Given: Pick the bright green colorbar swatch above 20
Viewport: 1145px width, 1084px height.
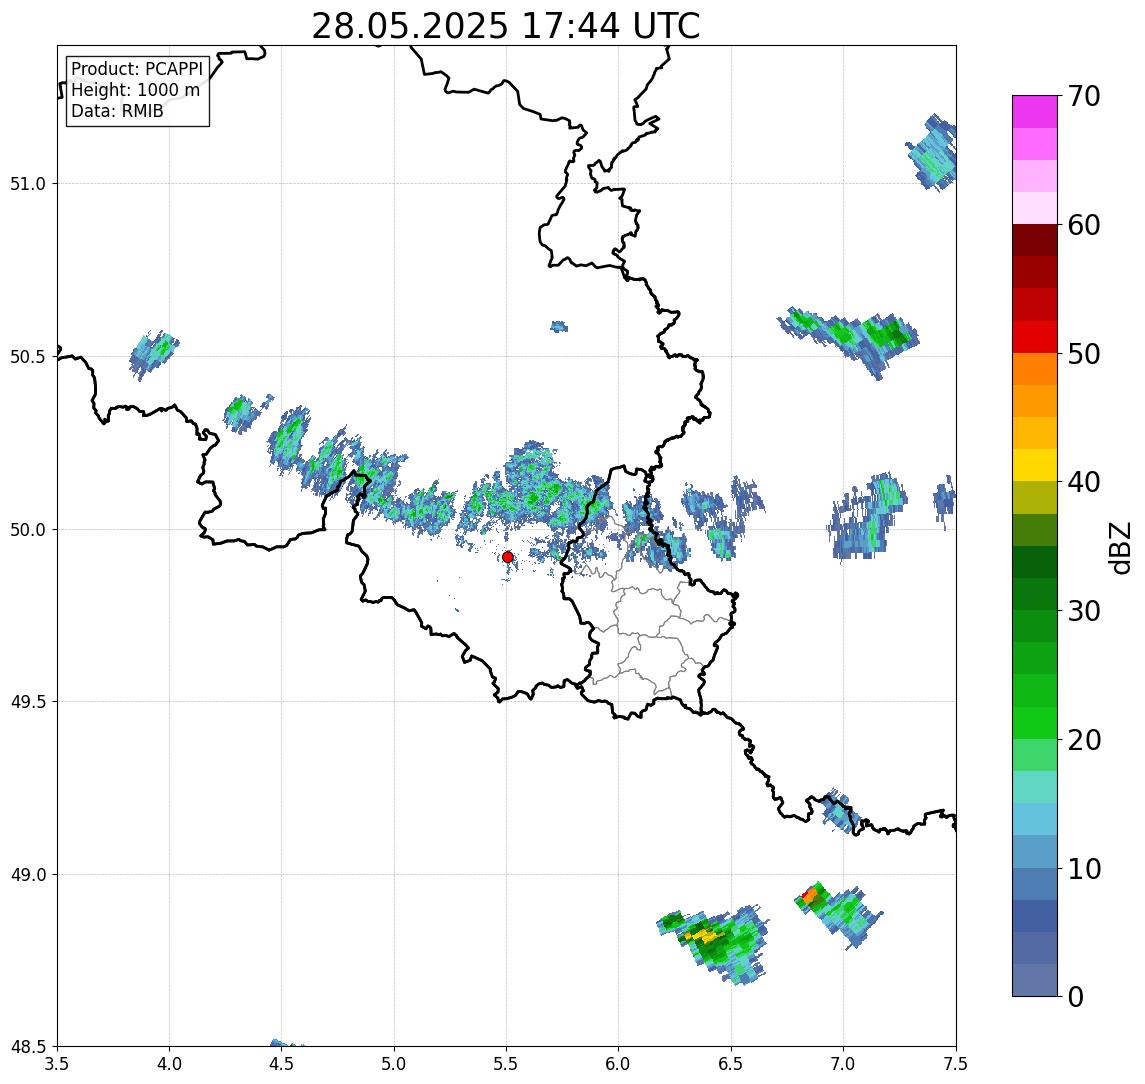Looking at the screenshot, I should (1035, 722).
